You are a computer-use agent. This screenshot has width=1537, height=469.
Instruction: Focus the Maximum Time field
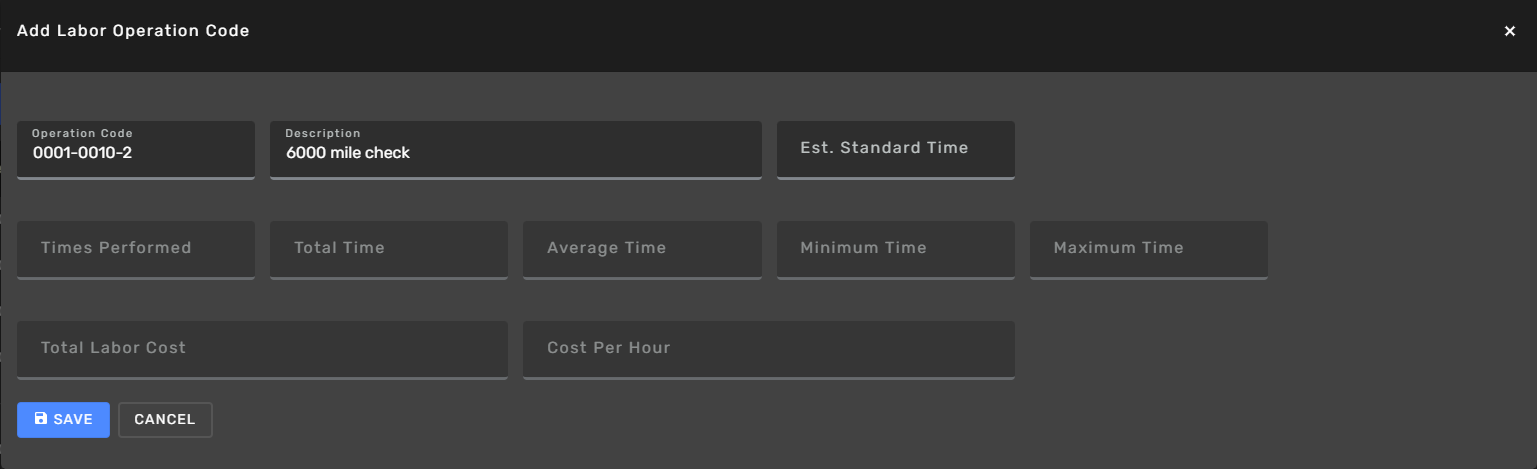tap(1149, 250)
